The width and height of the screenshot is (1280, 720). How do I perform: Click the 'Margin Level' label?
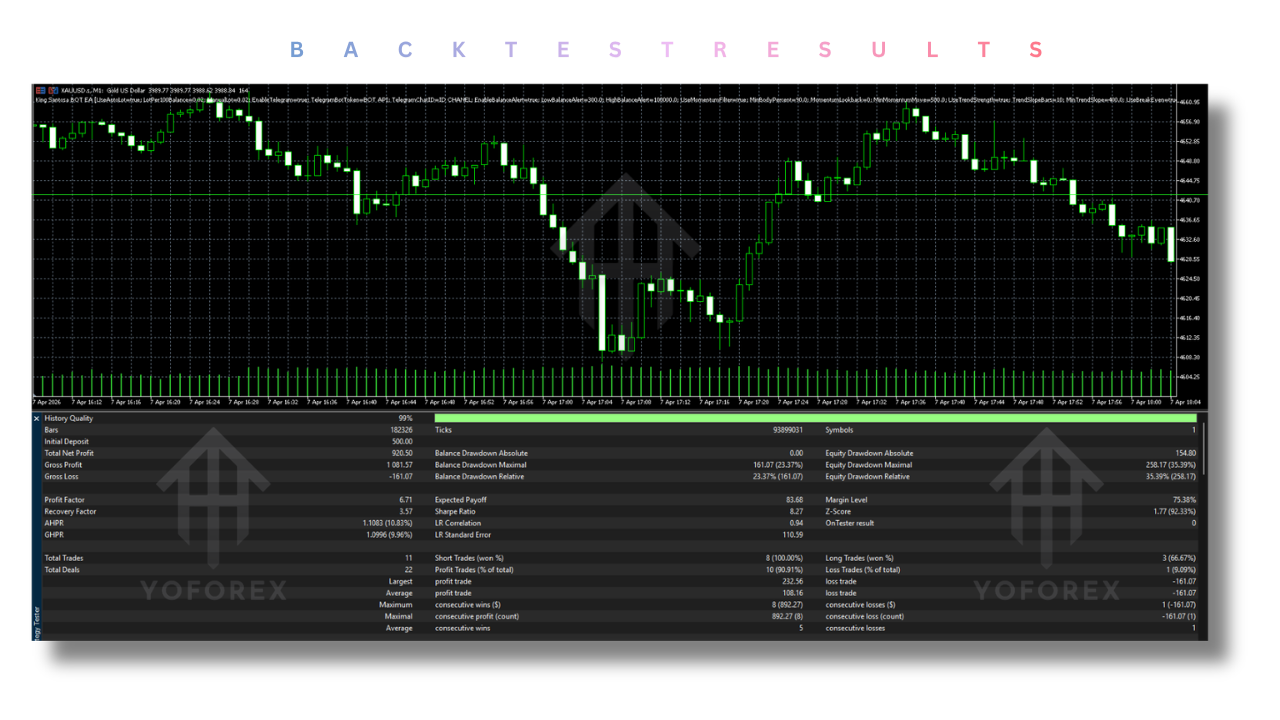(846, 500)
